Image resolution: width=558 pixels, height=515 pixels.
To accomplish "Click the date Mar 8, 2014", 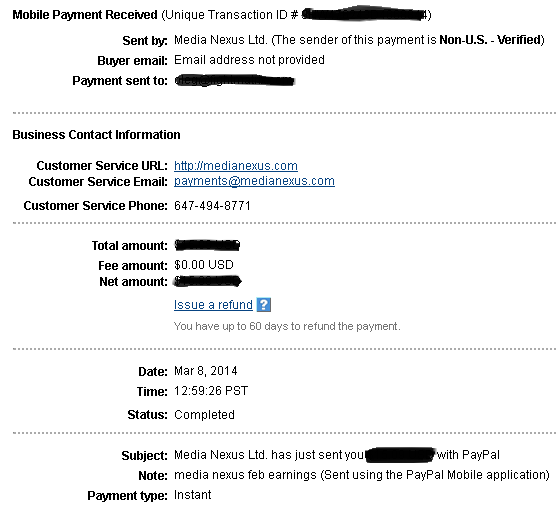I will (x=205, y=371).
